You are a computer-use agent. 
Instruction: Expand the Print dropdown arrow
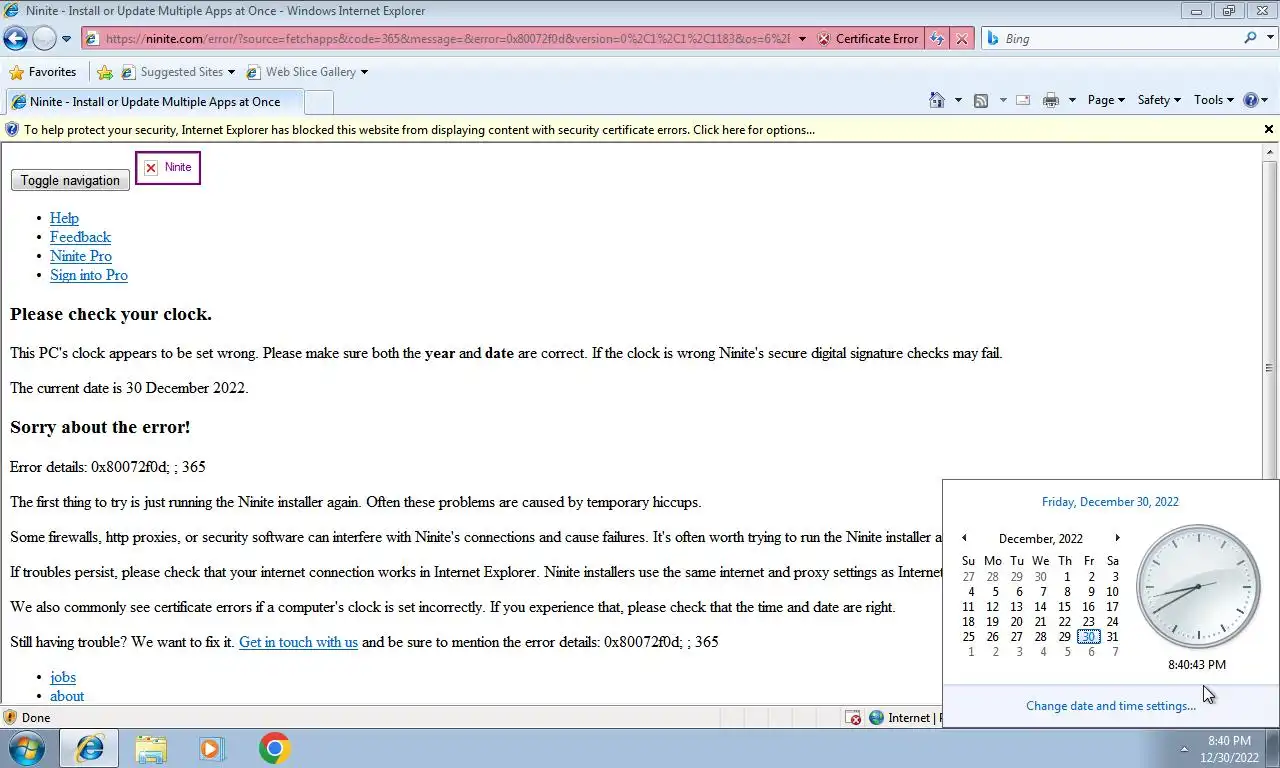1072,100
